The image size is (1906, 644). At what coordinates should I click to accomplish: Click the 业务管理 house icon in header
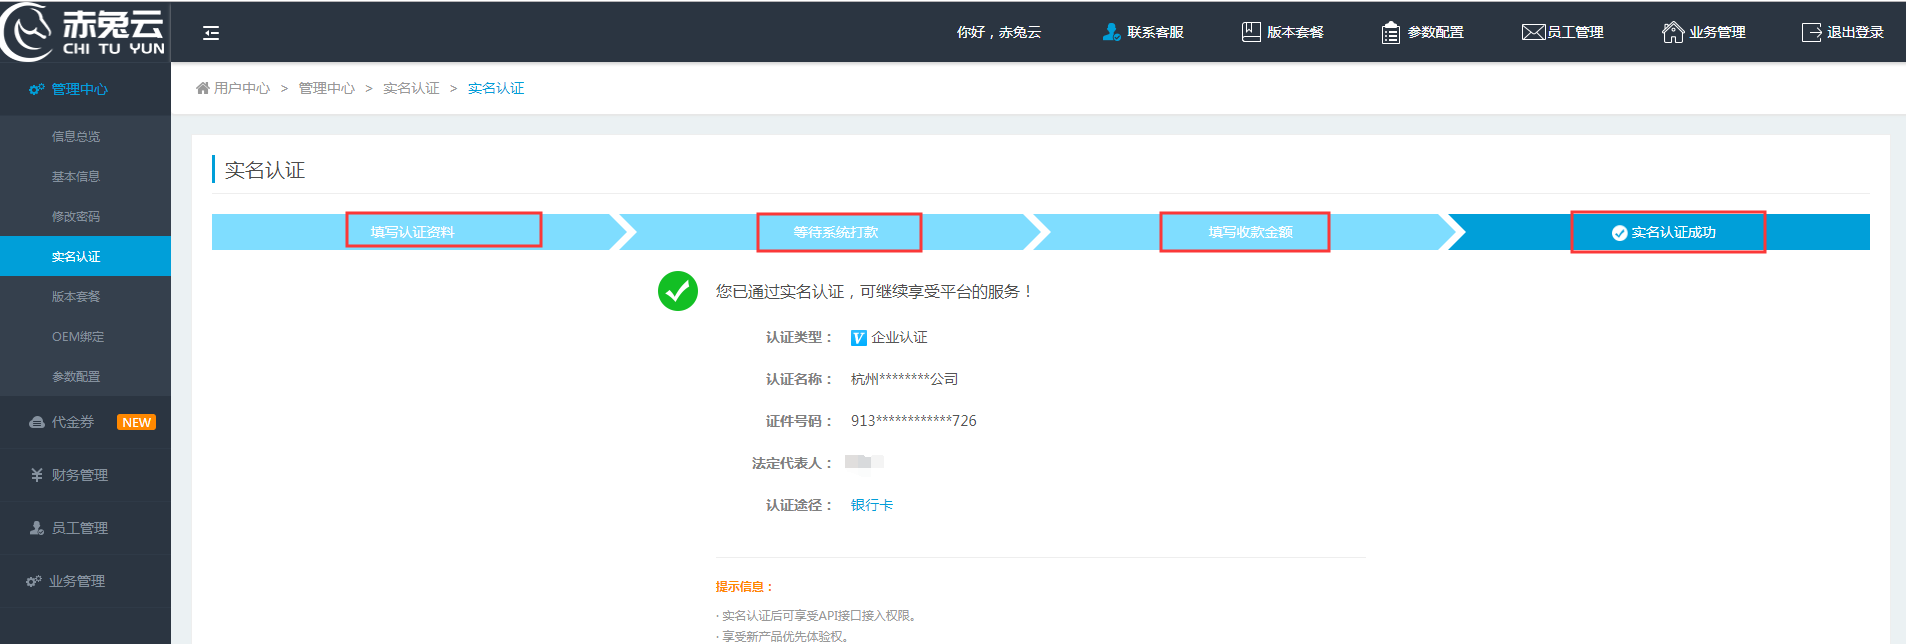pos(1672,32)
